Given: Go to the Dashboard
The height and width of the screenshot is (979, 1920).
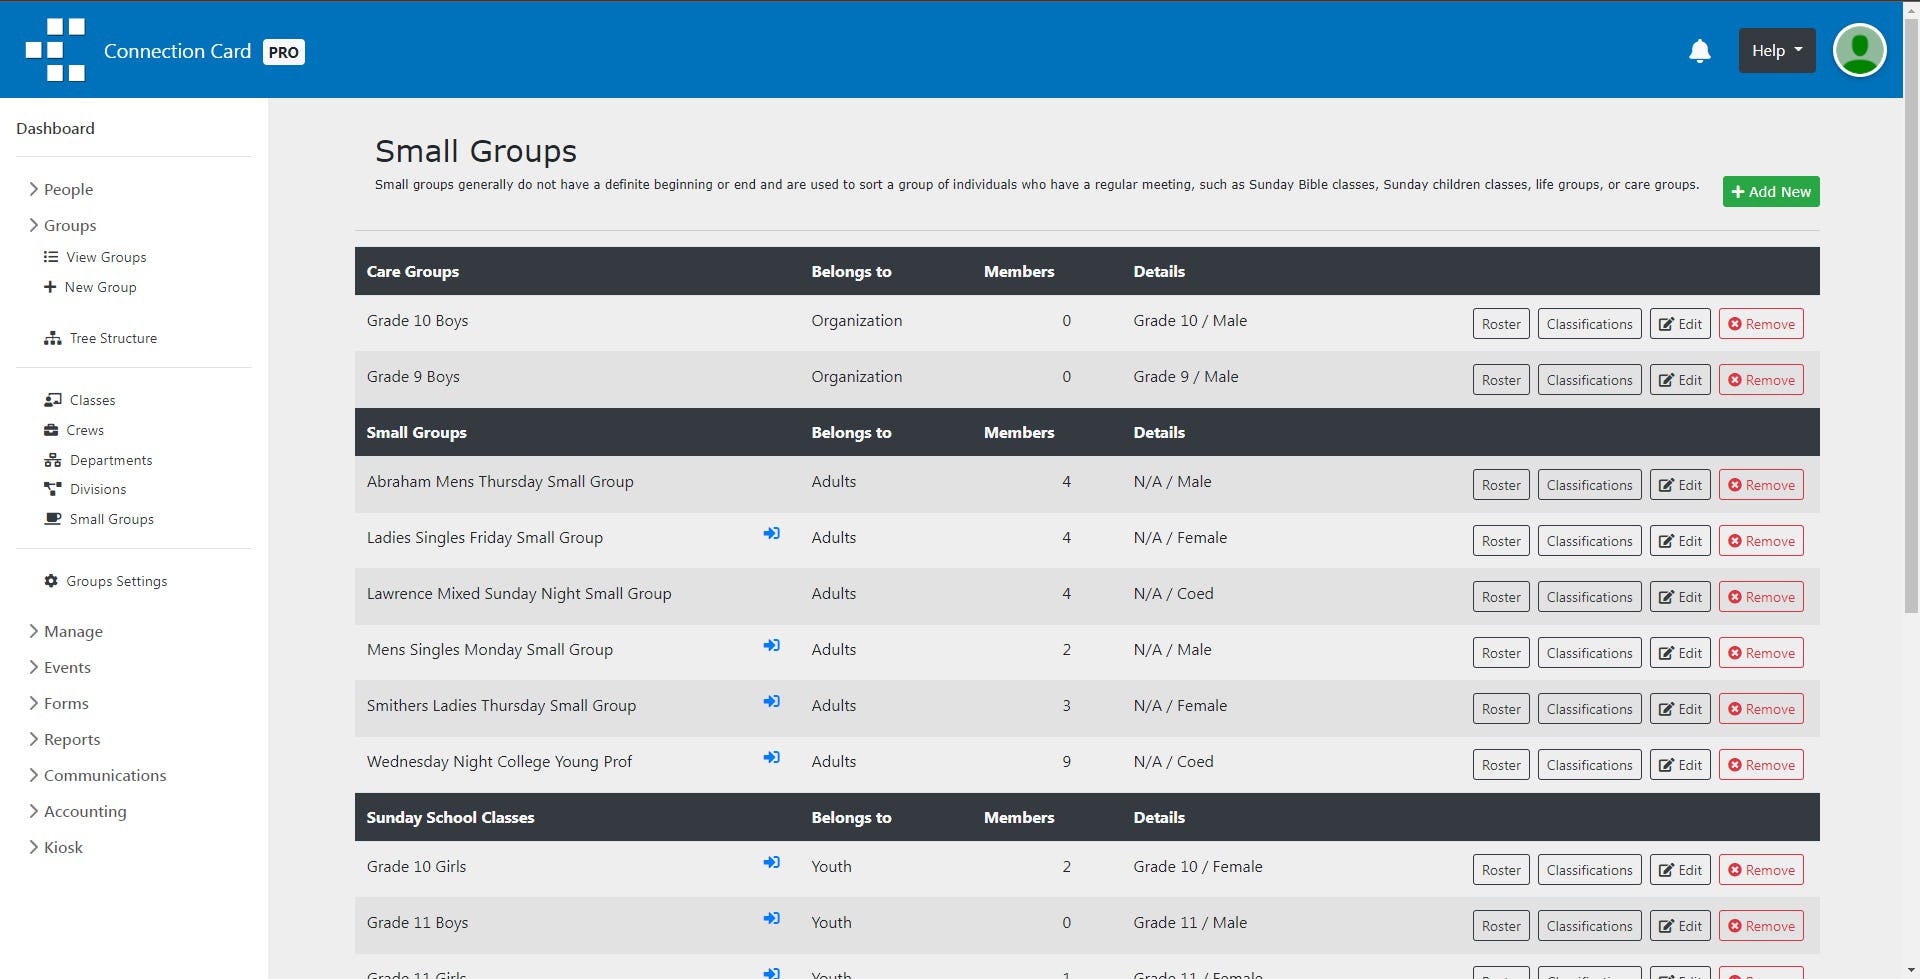Looking at the screenshot, I should [55, 128].
